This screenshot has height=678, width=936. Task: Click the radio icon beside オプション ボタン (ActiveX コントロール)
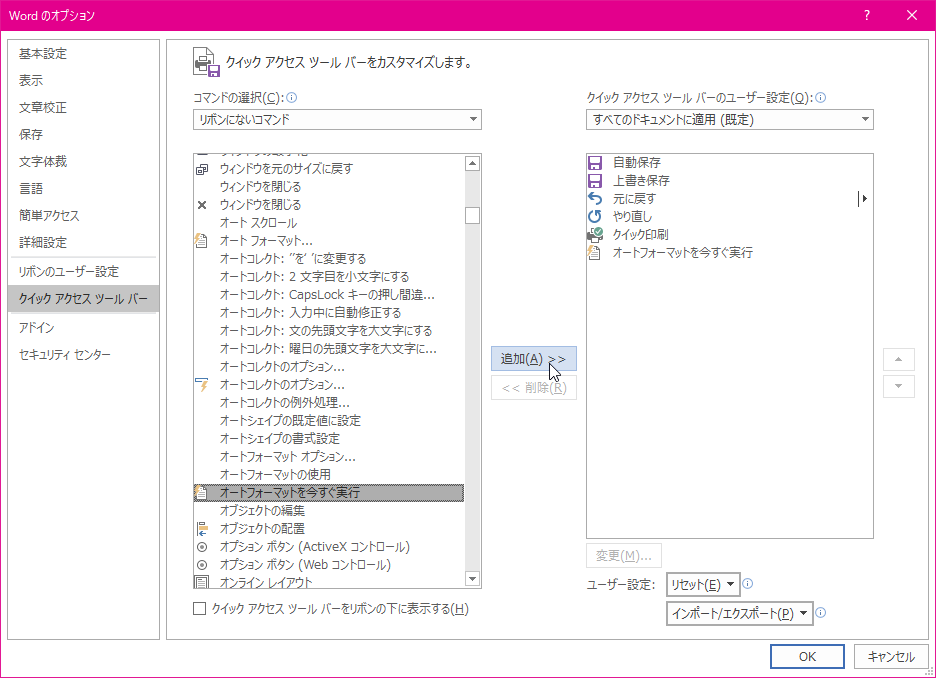point(202,547)
